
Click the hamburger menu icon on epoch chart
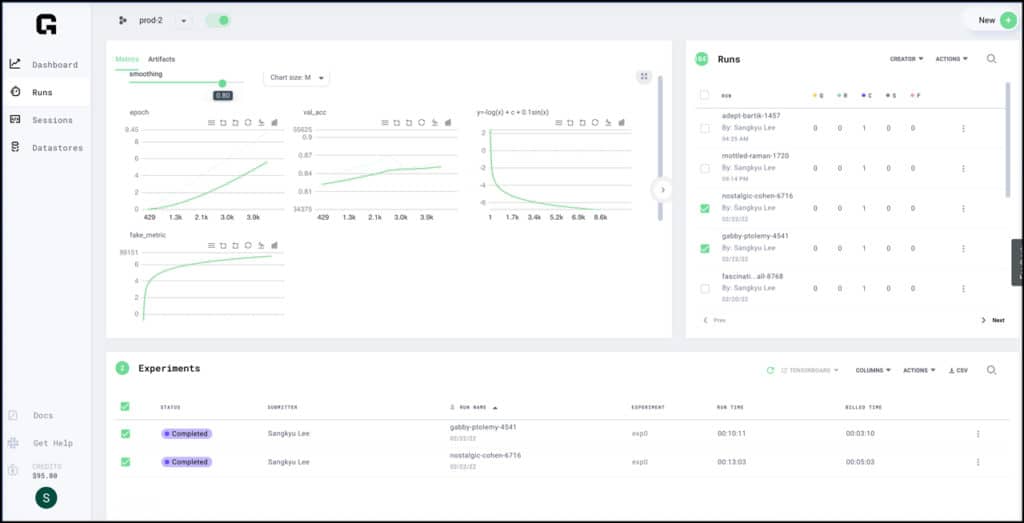pos(212,123)
